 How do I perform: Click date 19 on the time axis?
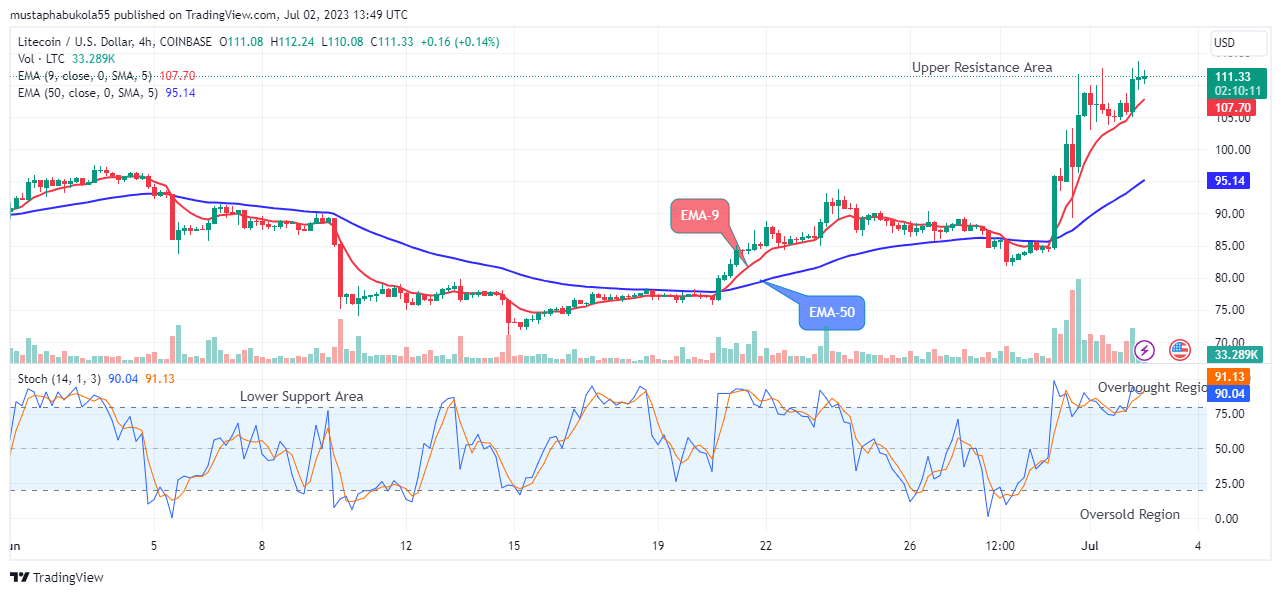658,546
